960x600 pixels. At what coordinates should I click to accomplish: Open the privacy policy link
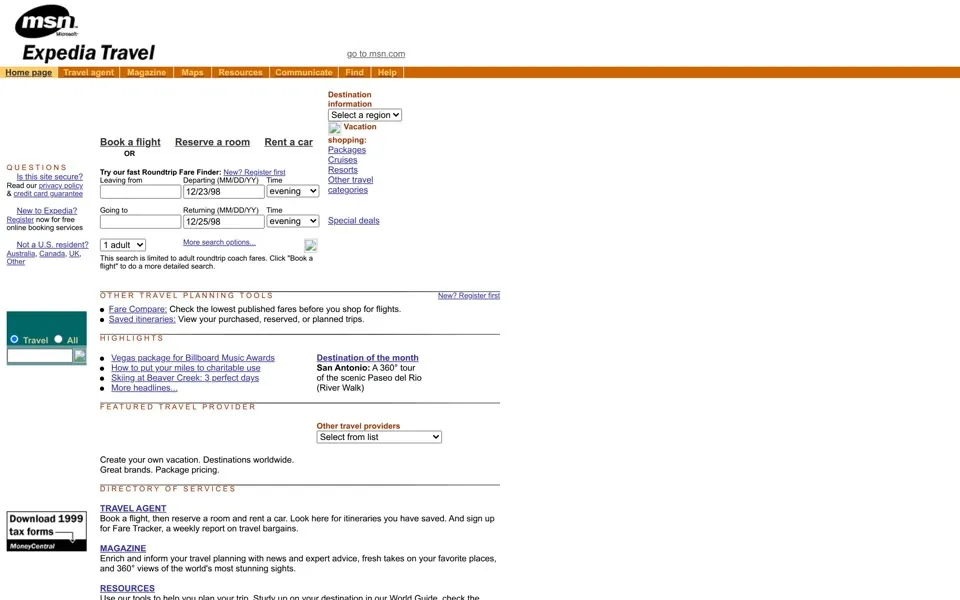(61, 186)
